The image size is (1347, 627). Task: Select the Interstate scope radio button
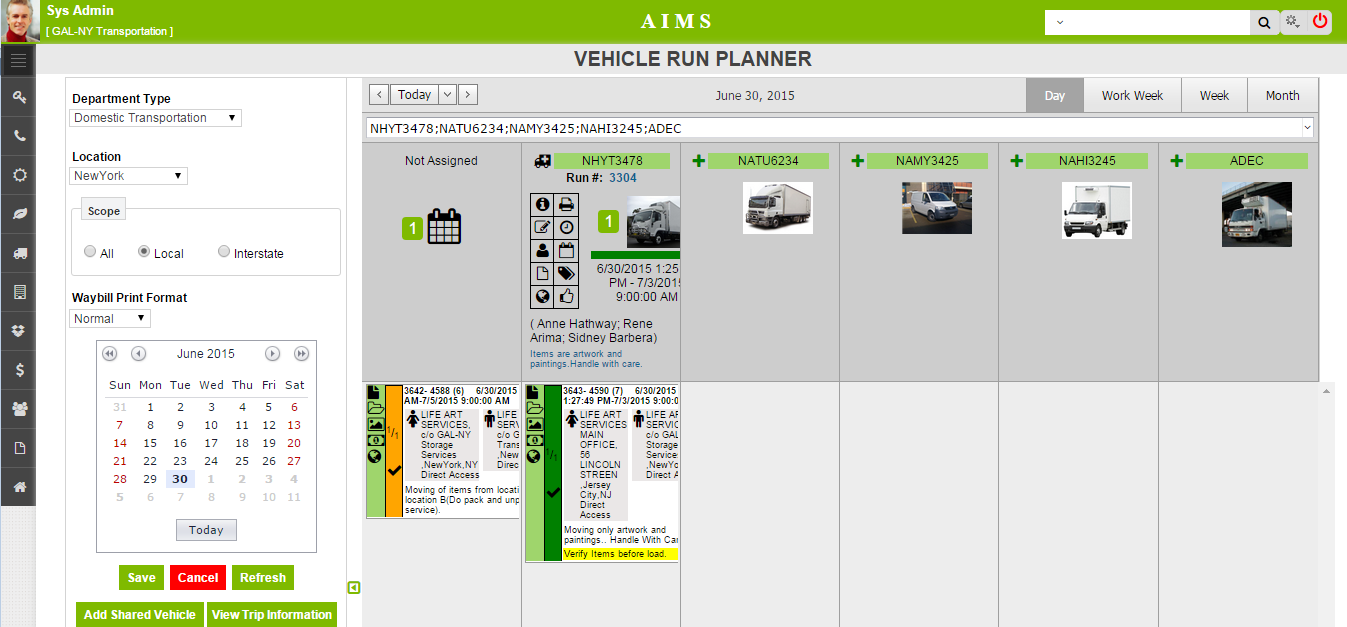pyautogui.click(x=224, y=252)
